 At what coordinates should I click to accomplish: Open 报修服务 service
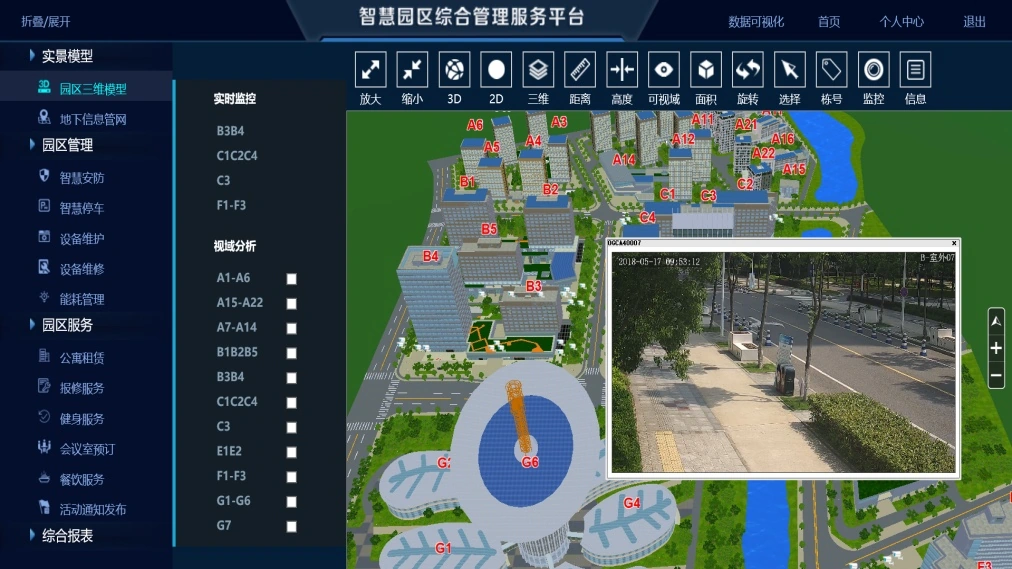click(x=82, y=388)
